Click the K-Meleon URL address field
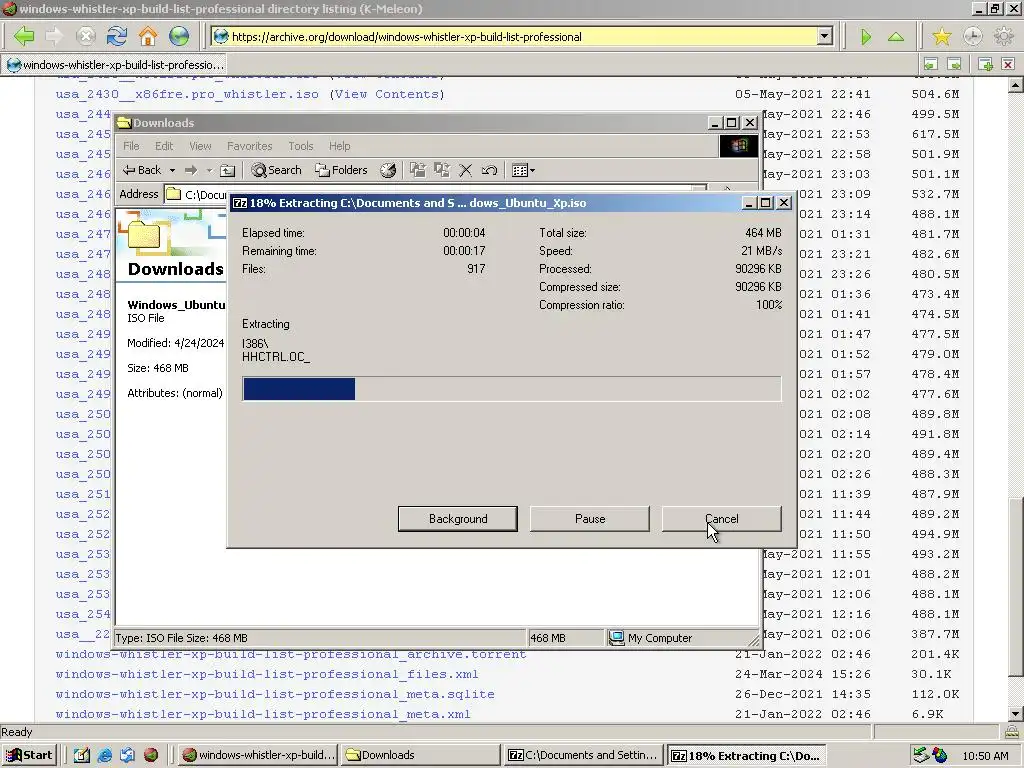1024x768 pixels. 522,37
